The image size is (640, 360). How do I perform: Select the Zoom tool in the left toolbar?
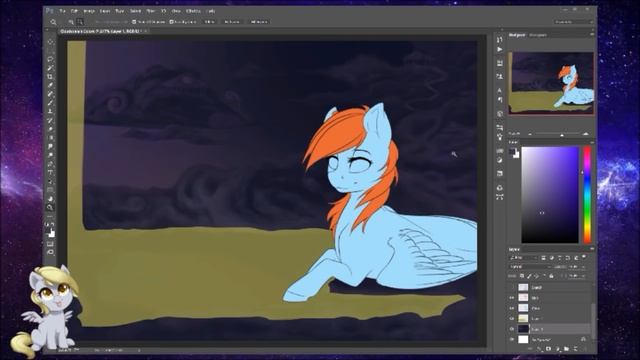(50, 207)
